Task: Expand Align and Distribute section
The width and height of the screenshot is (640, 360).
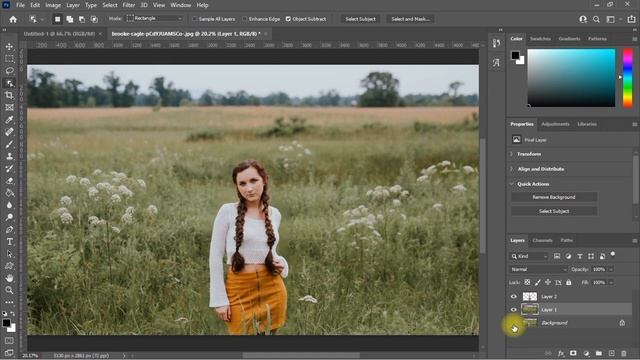Action: 511,169
